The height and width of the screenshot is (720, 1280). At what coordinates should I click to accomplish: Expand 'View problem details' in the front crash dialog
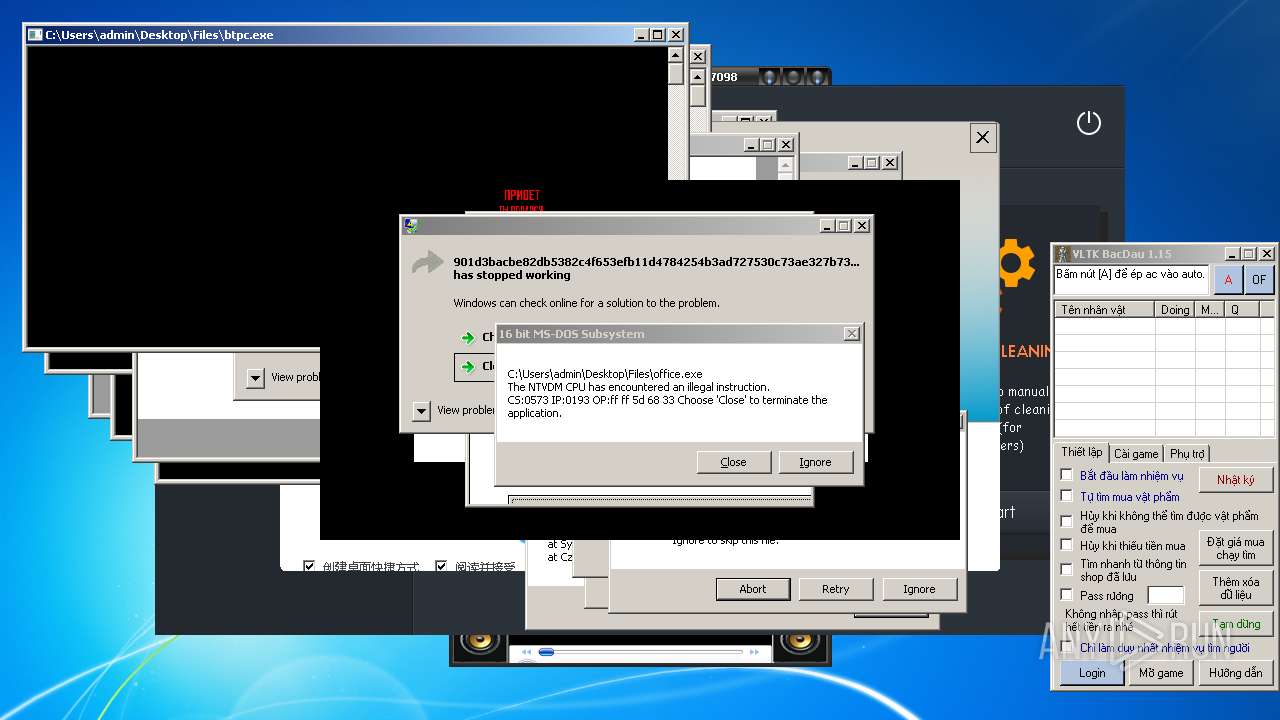point(422,411)
